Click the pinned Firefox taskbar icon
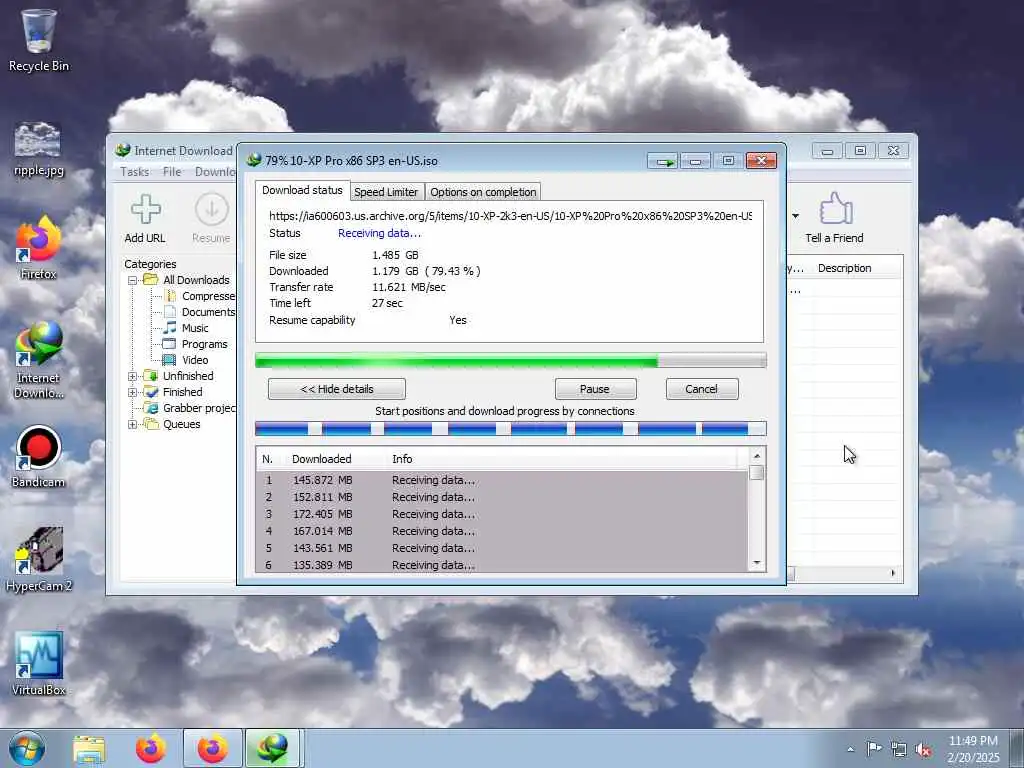 [x=151, y=749]
